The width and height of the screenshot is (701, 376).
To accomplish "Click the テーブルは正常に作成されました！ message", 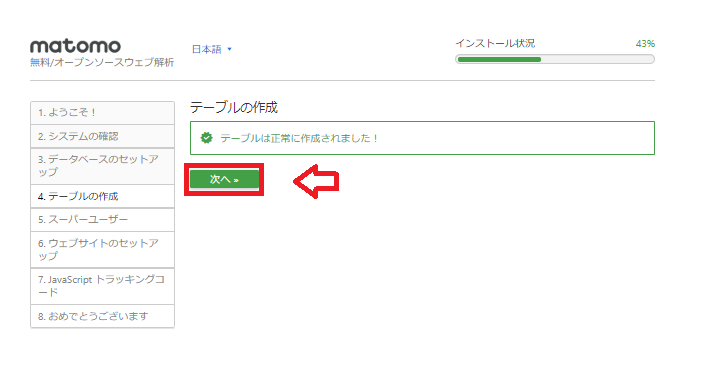I will point(299,138).
